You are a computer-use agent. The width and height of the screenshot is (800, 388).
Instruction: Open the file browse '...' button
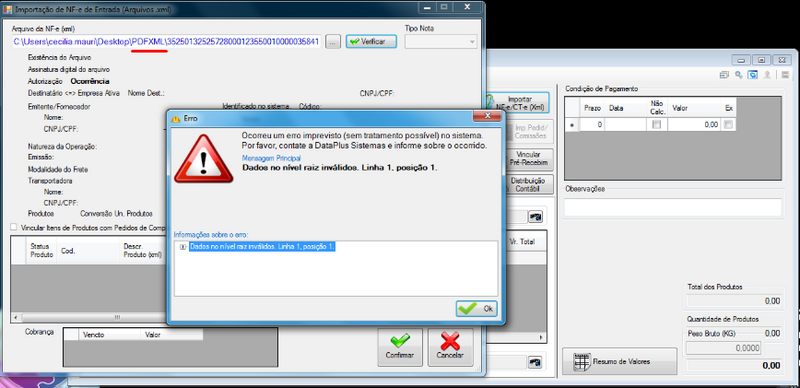pyautogui.click(x=333, y=42)
